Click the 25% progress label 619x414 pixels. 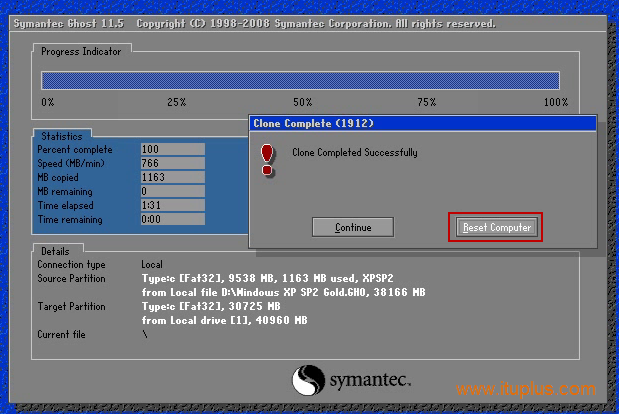pos(176,102)
